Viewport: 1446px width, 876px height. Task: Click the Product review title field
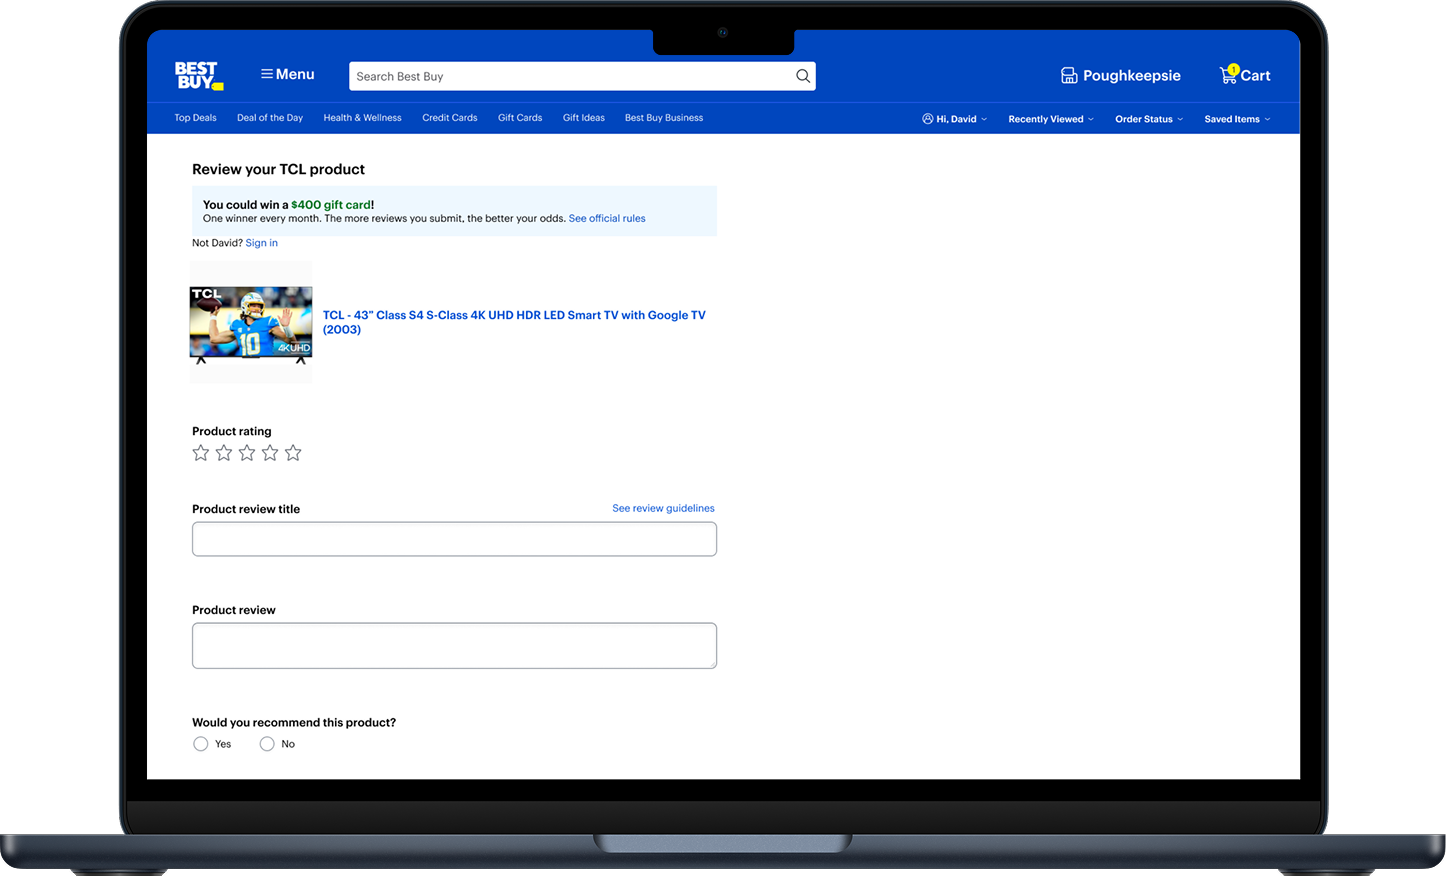pos(454,539)
